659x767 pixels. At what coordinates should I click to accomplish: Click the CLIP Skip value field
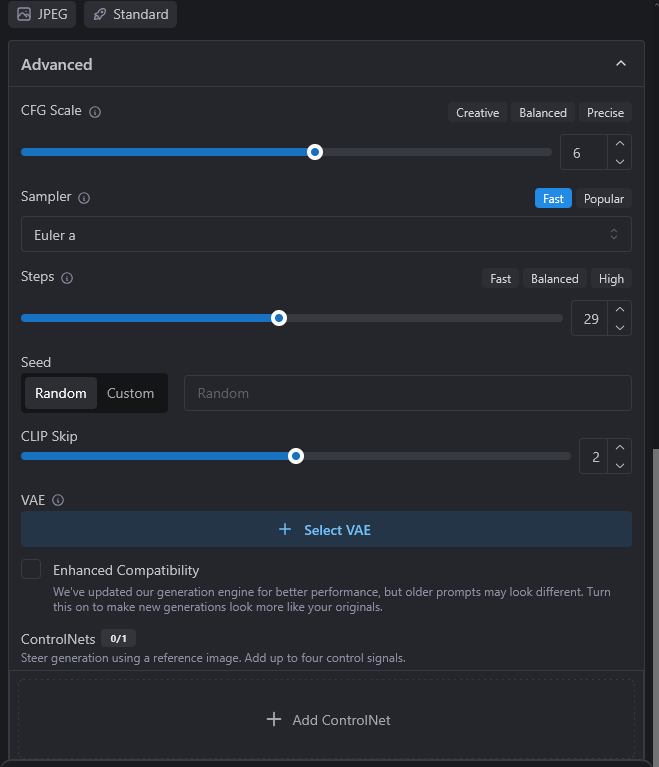(x=594, y=456)
